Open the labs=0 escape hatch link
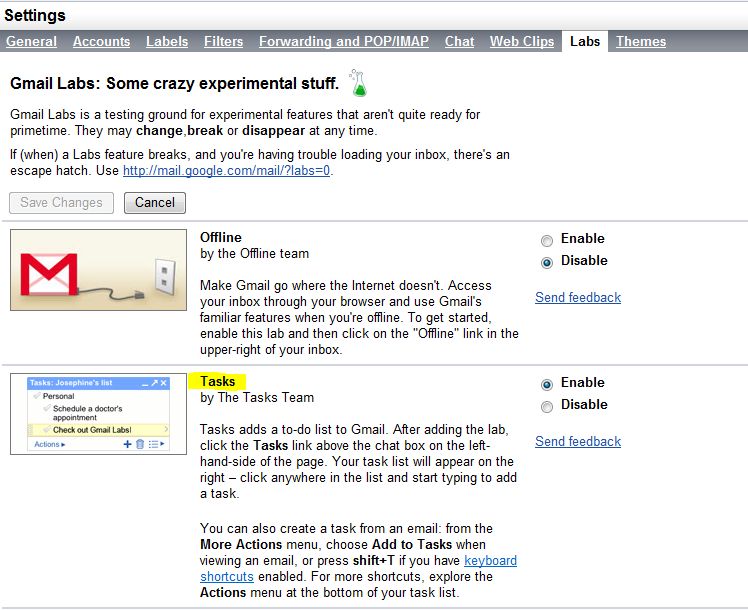 (x=227, y=170)
